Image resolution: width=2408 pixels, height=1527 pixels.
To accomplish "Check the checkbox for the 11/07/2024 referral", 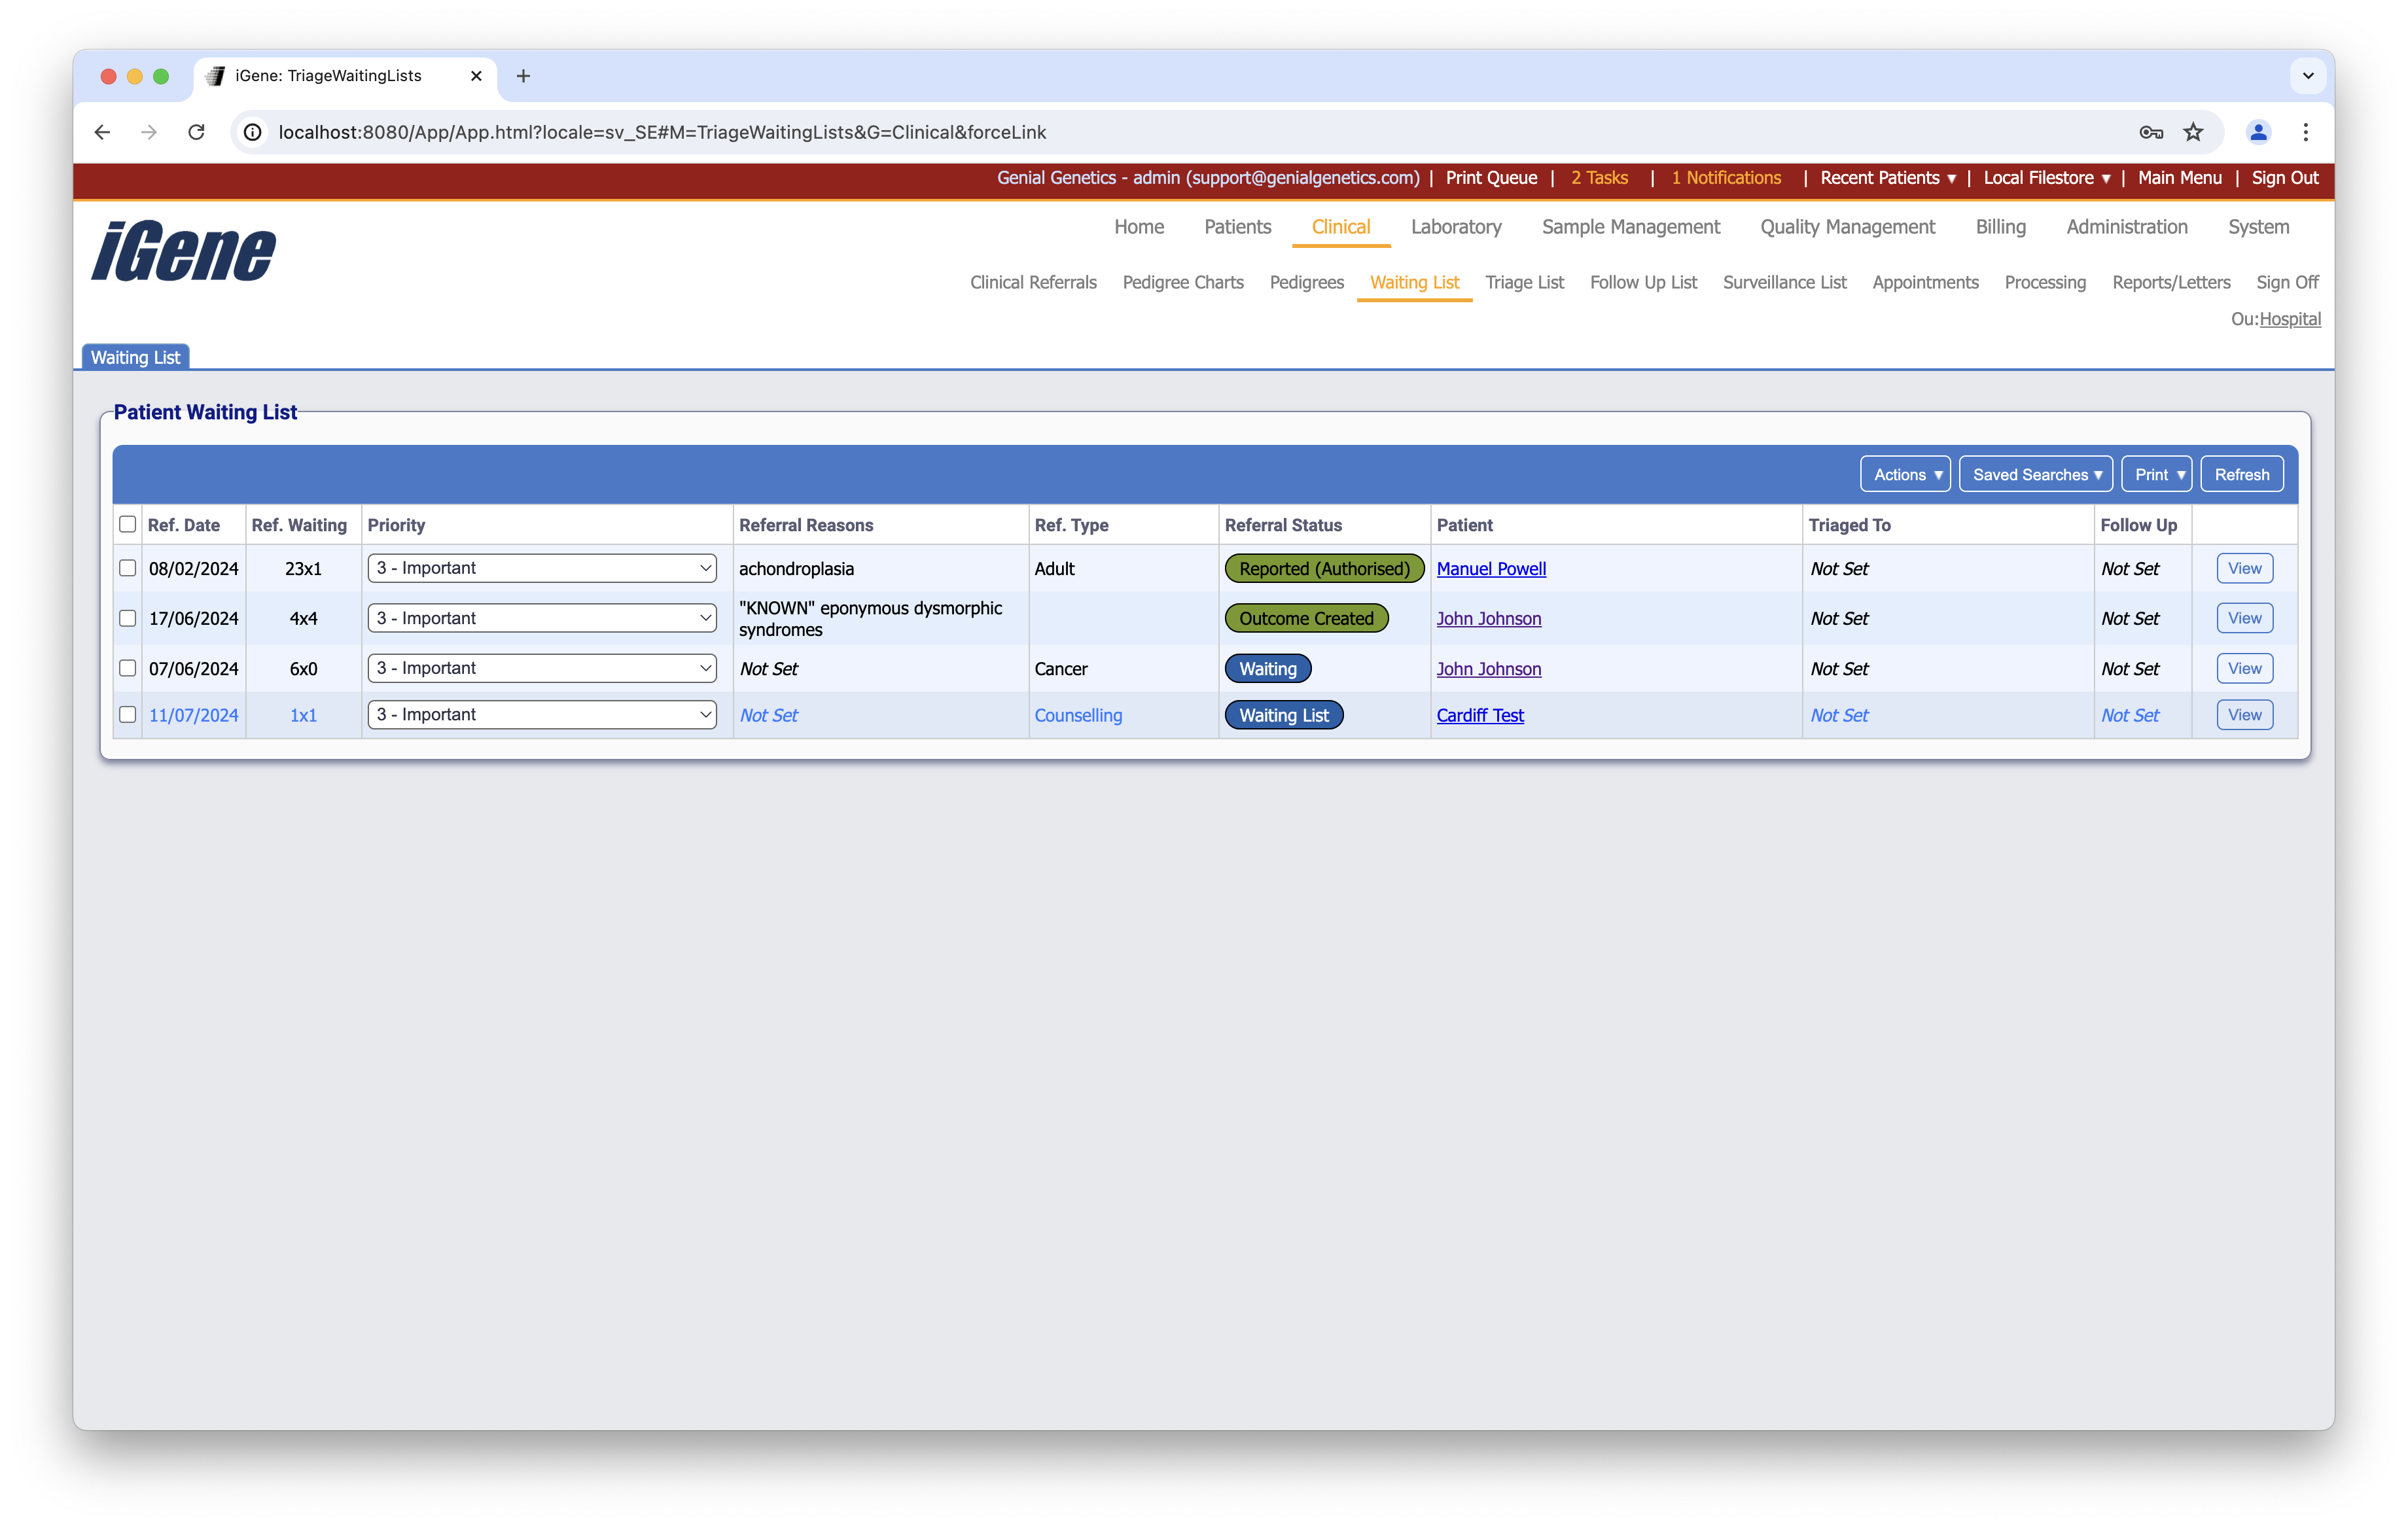I will click(127, 715).
